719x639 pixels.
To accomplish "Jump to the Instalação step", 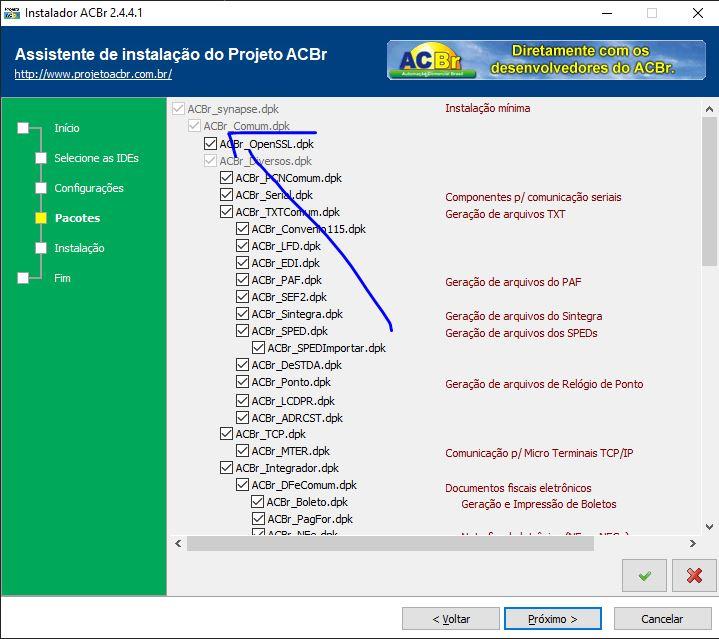I will [79, 248].
